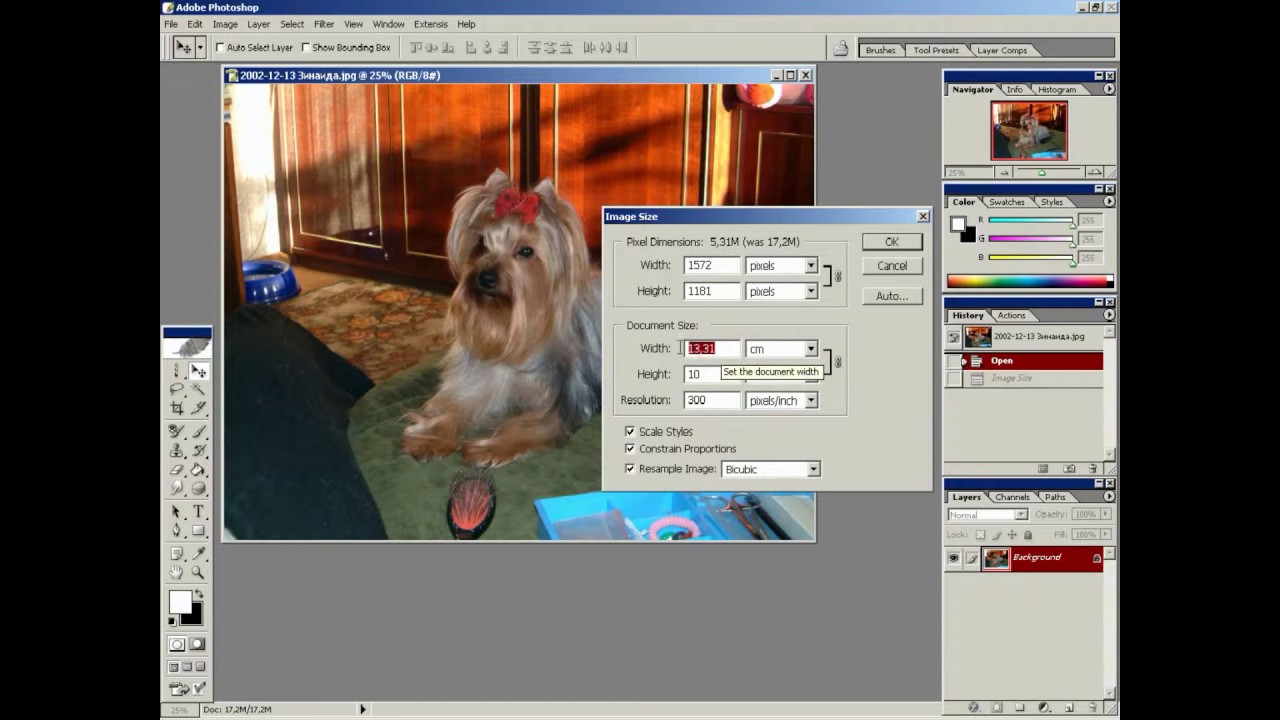This screenshot has width=1280, height=720.
Task: Select the Eraser tool
Action: pyautogui.click(x=177, y=470)
